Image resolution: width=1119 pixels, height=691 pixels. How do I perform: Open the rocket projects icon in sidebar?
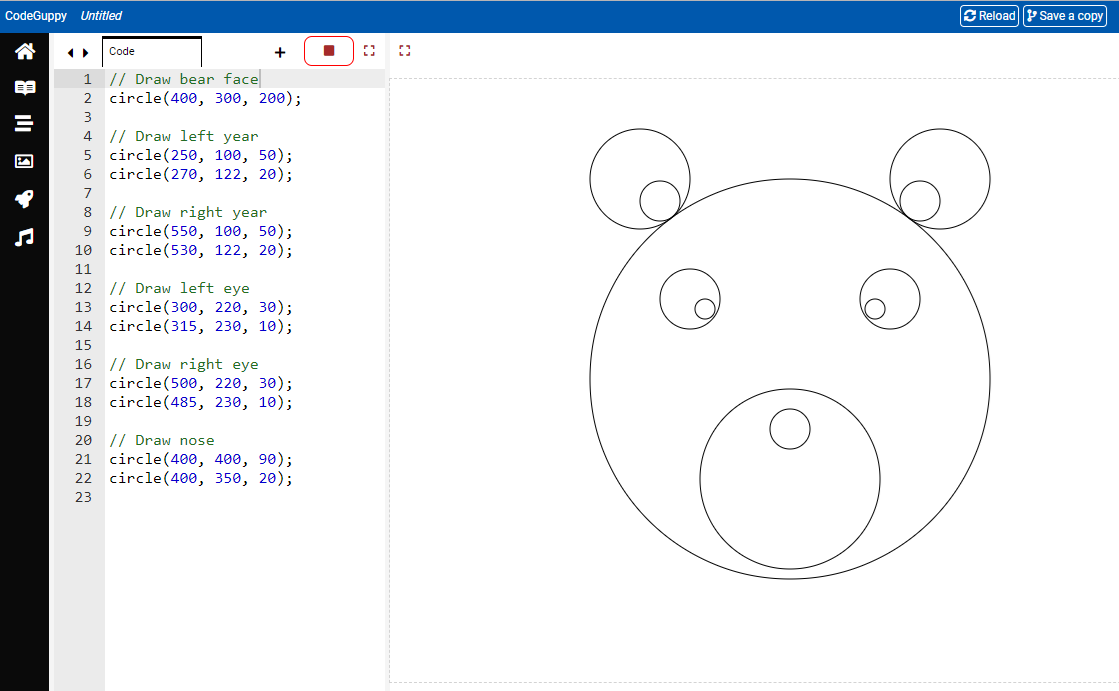24,199
